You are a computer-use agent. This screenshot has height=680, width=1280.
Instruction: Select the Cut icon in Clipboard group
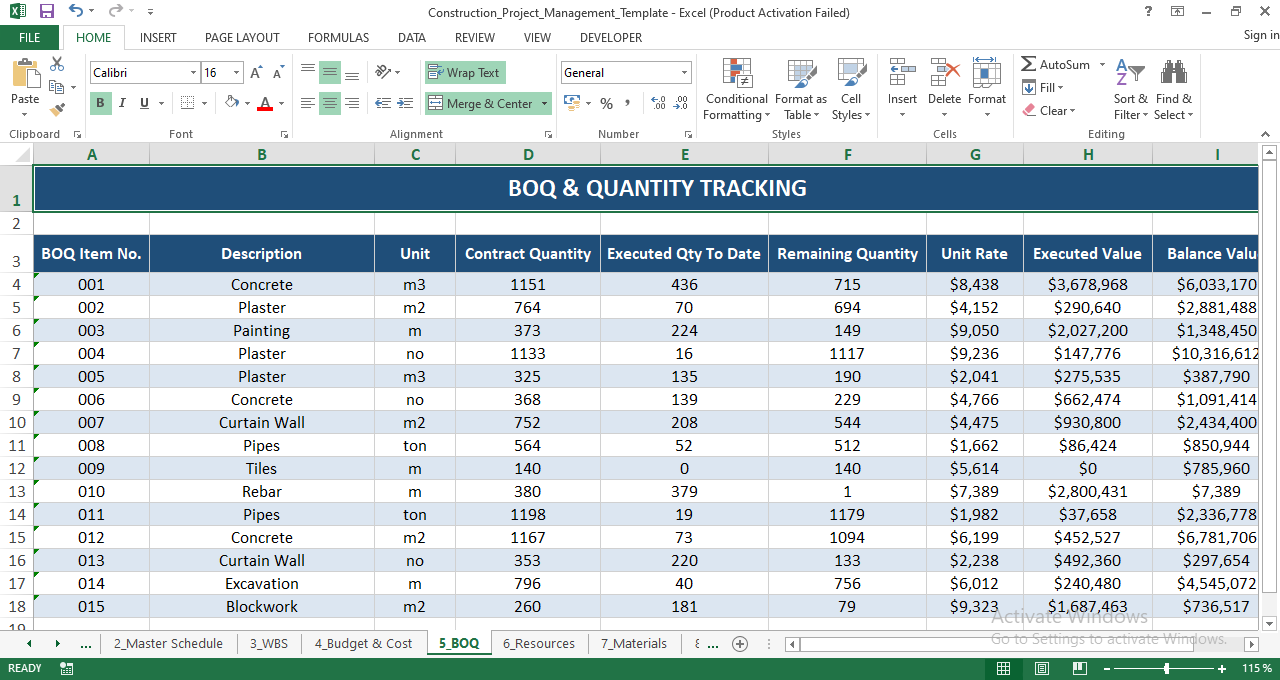pos(56,62)
